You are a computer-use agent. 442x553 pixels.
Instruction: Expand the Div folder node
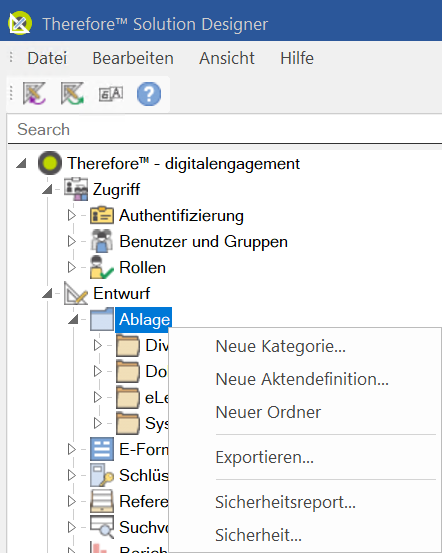[x=98, y=345]
